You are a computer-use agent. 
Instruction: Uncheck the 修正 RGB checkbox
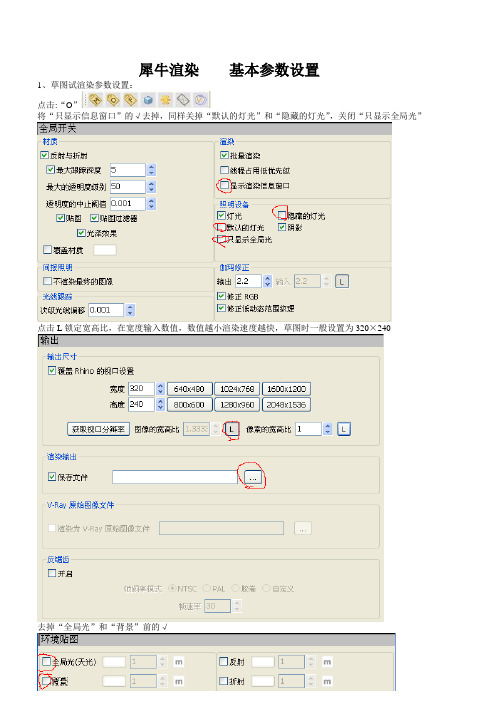221,296
